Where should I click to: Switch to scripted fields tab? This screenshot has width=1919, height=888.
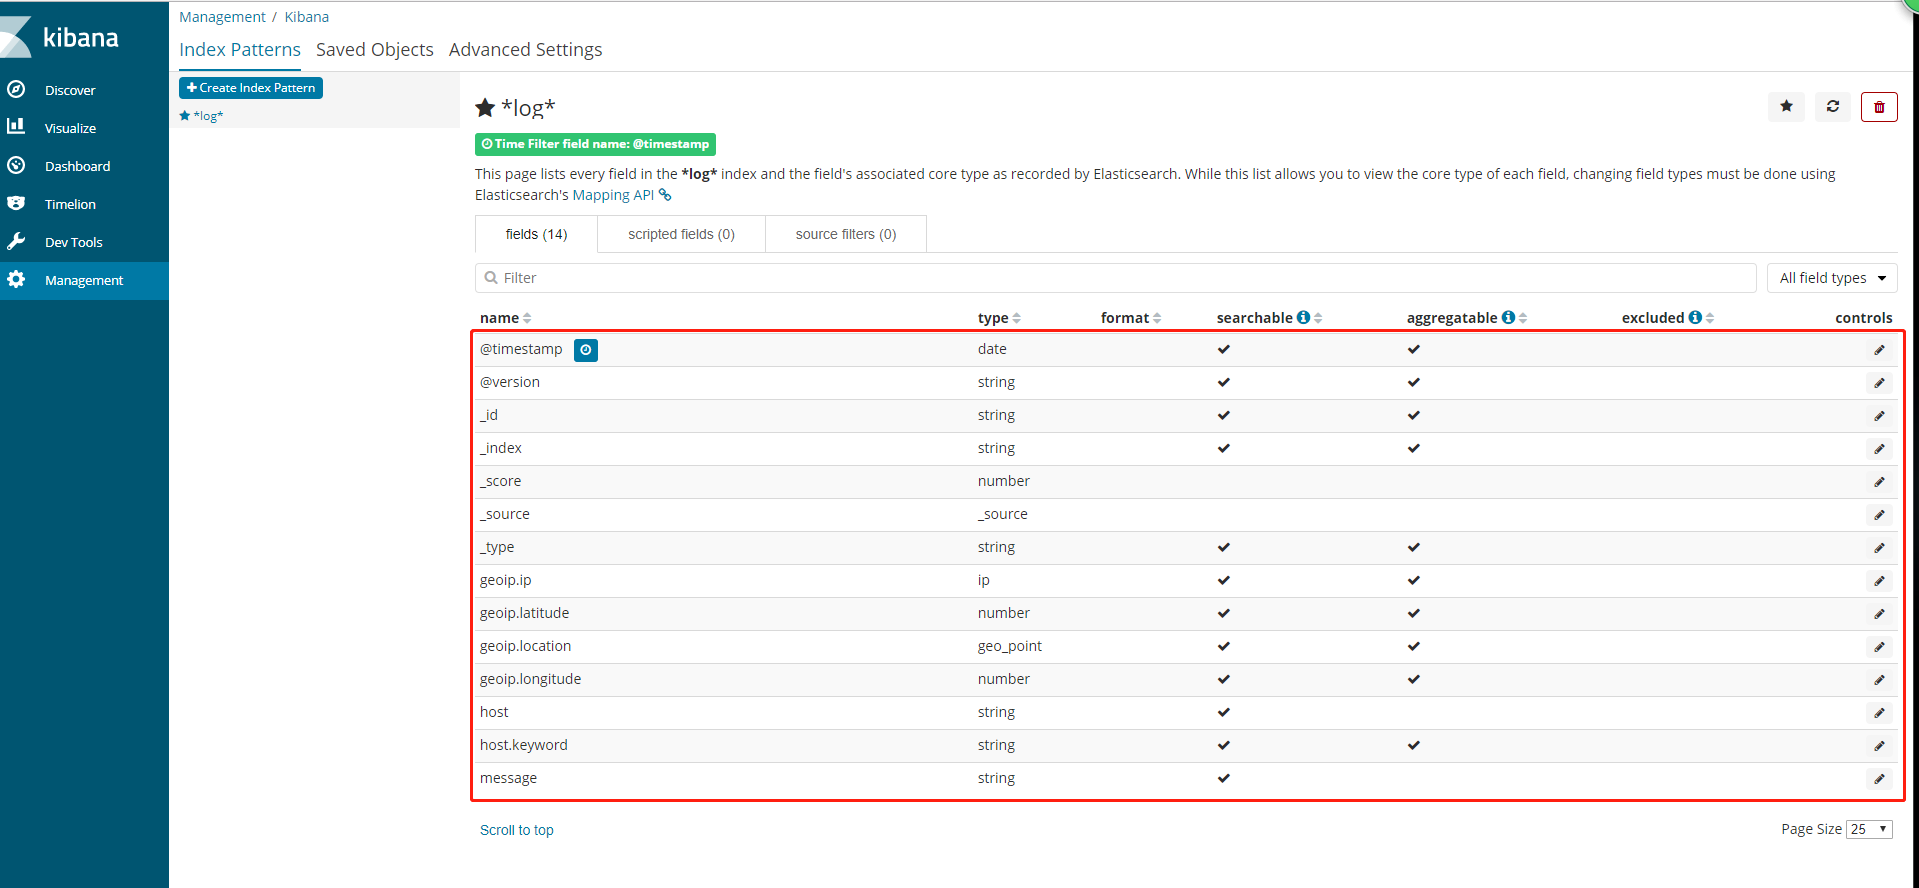coord(681,234)
